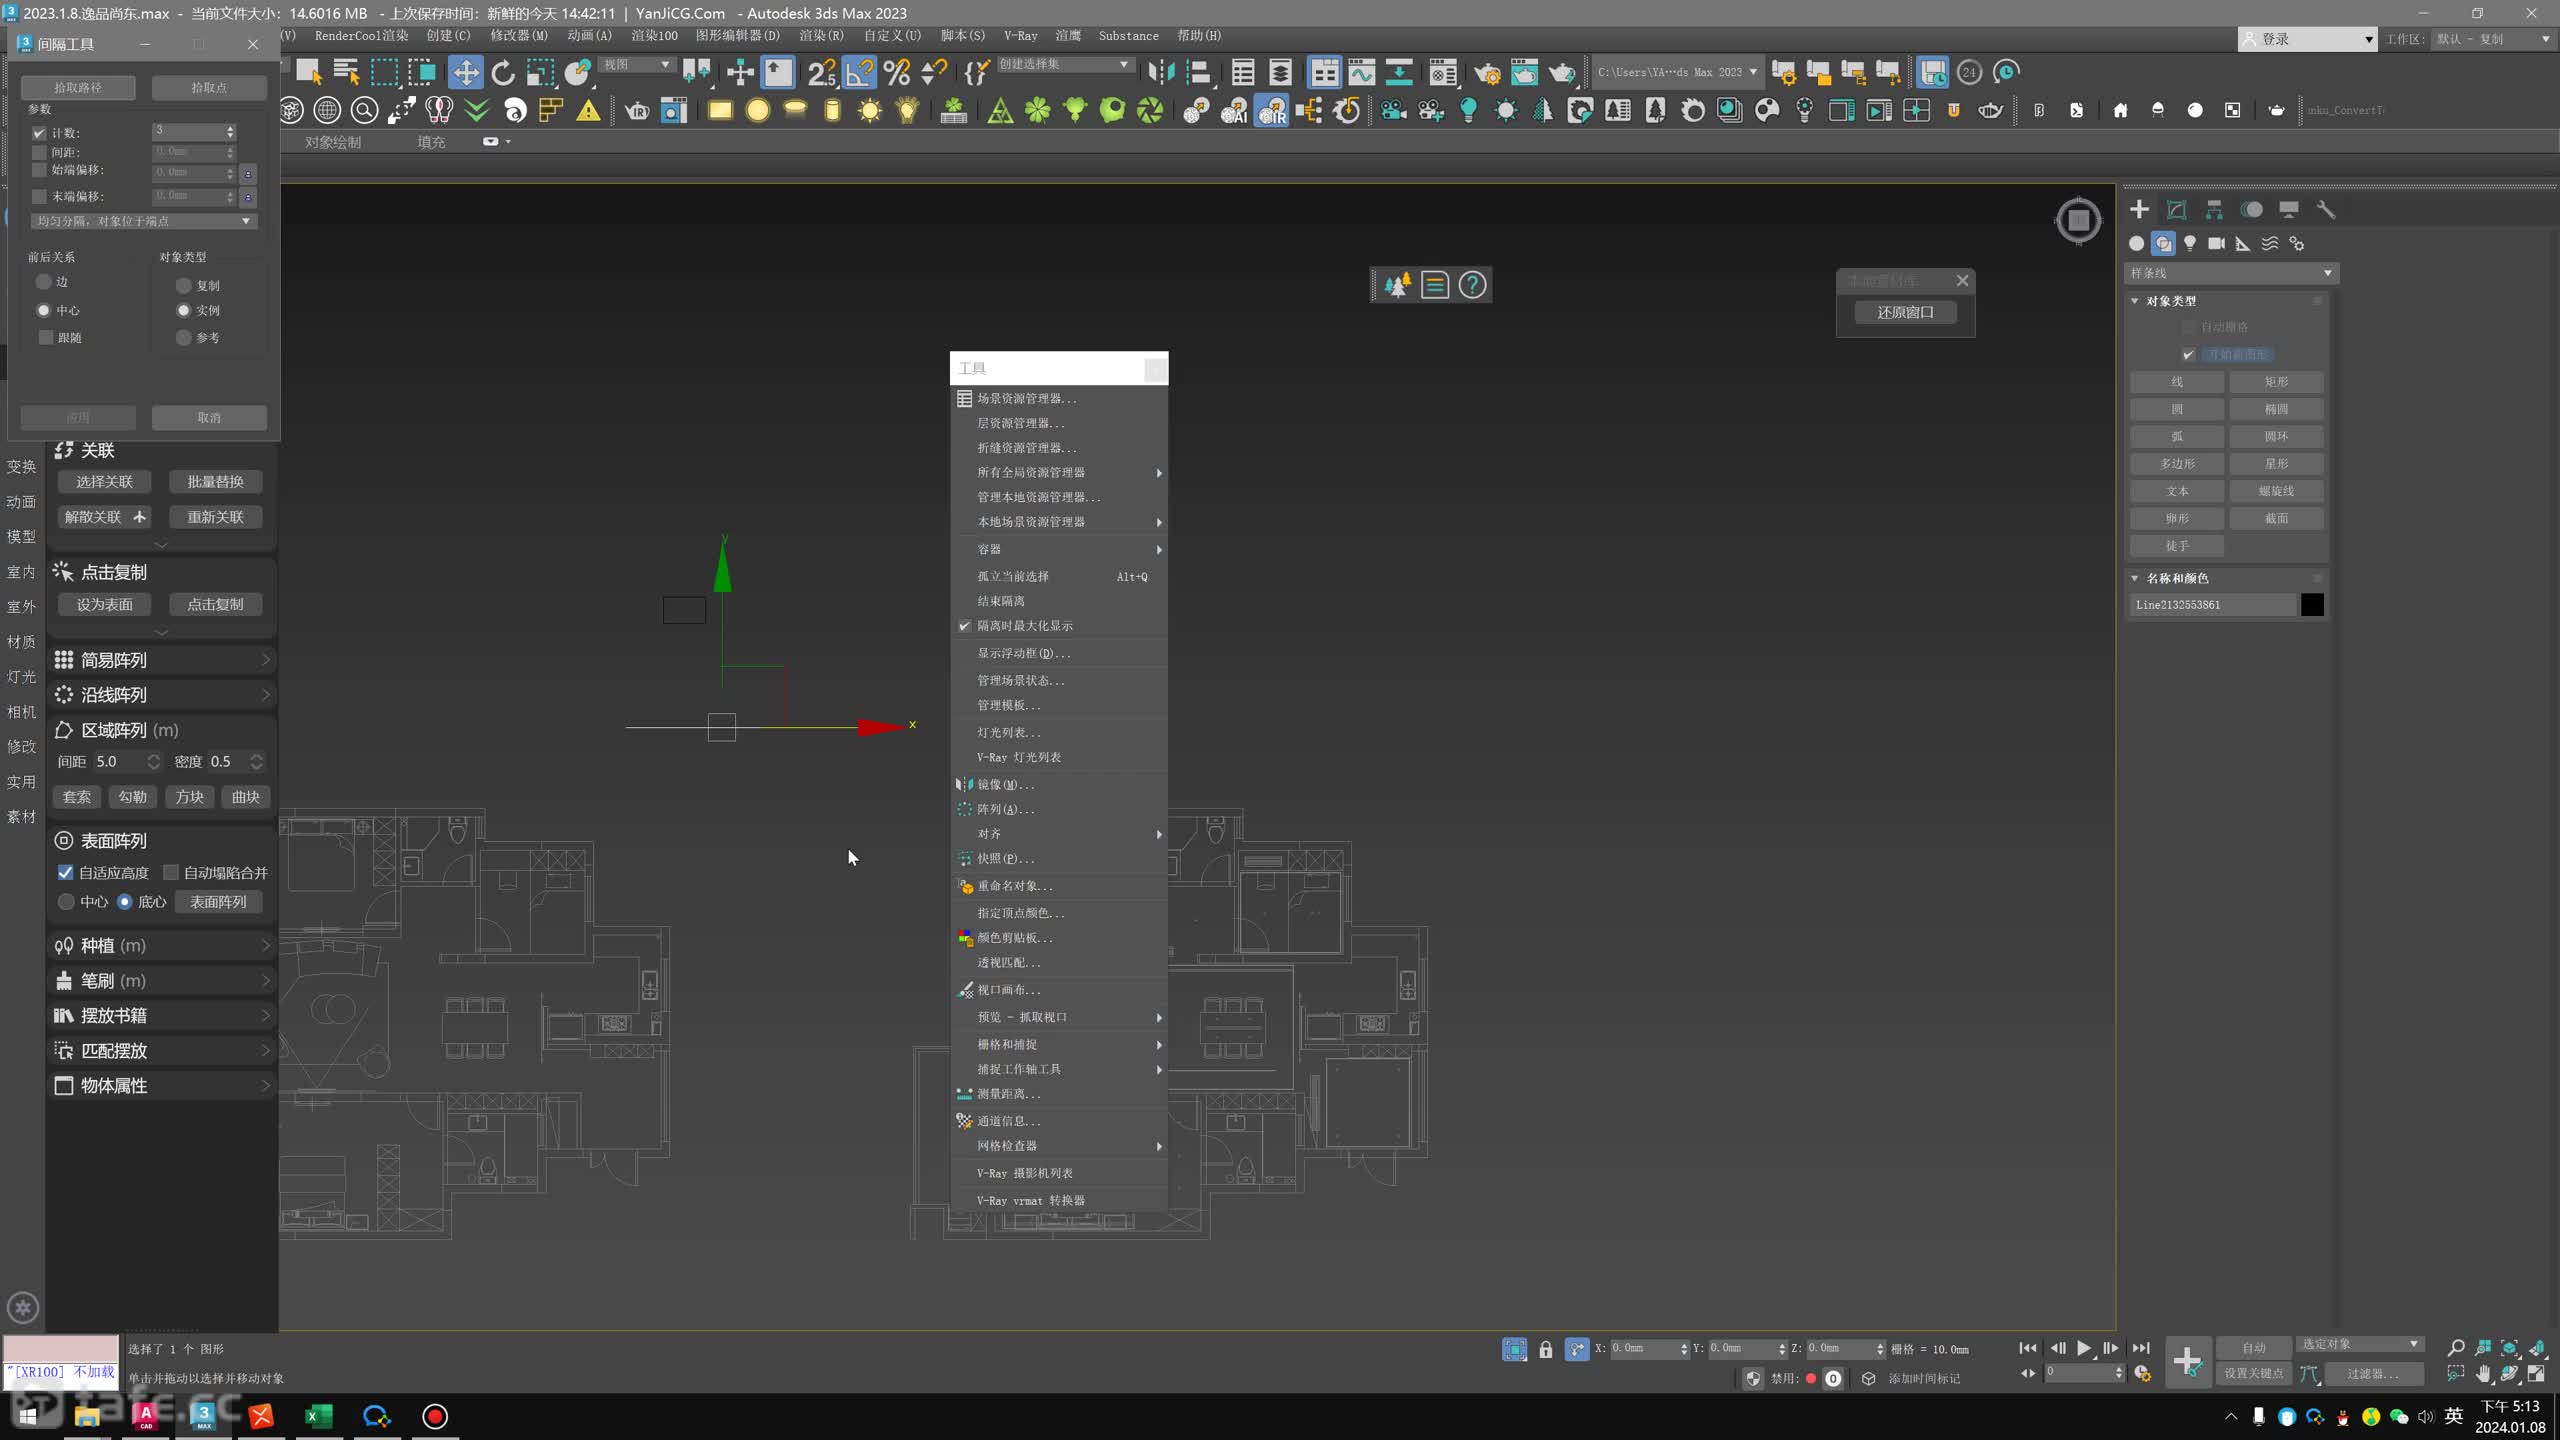
Task: Toggle the Percent Snap icon
Action: click(897, 72)
